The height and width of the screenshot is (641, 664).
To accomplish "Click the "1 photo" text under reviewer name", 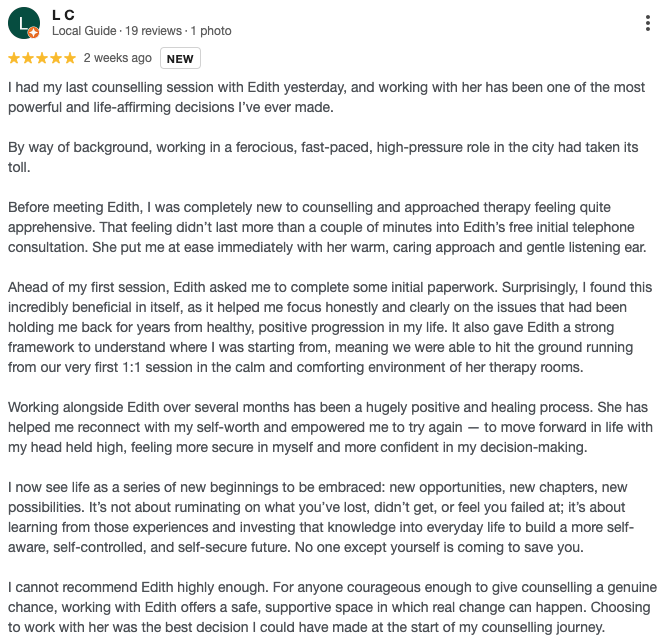I will 208,31.
